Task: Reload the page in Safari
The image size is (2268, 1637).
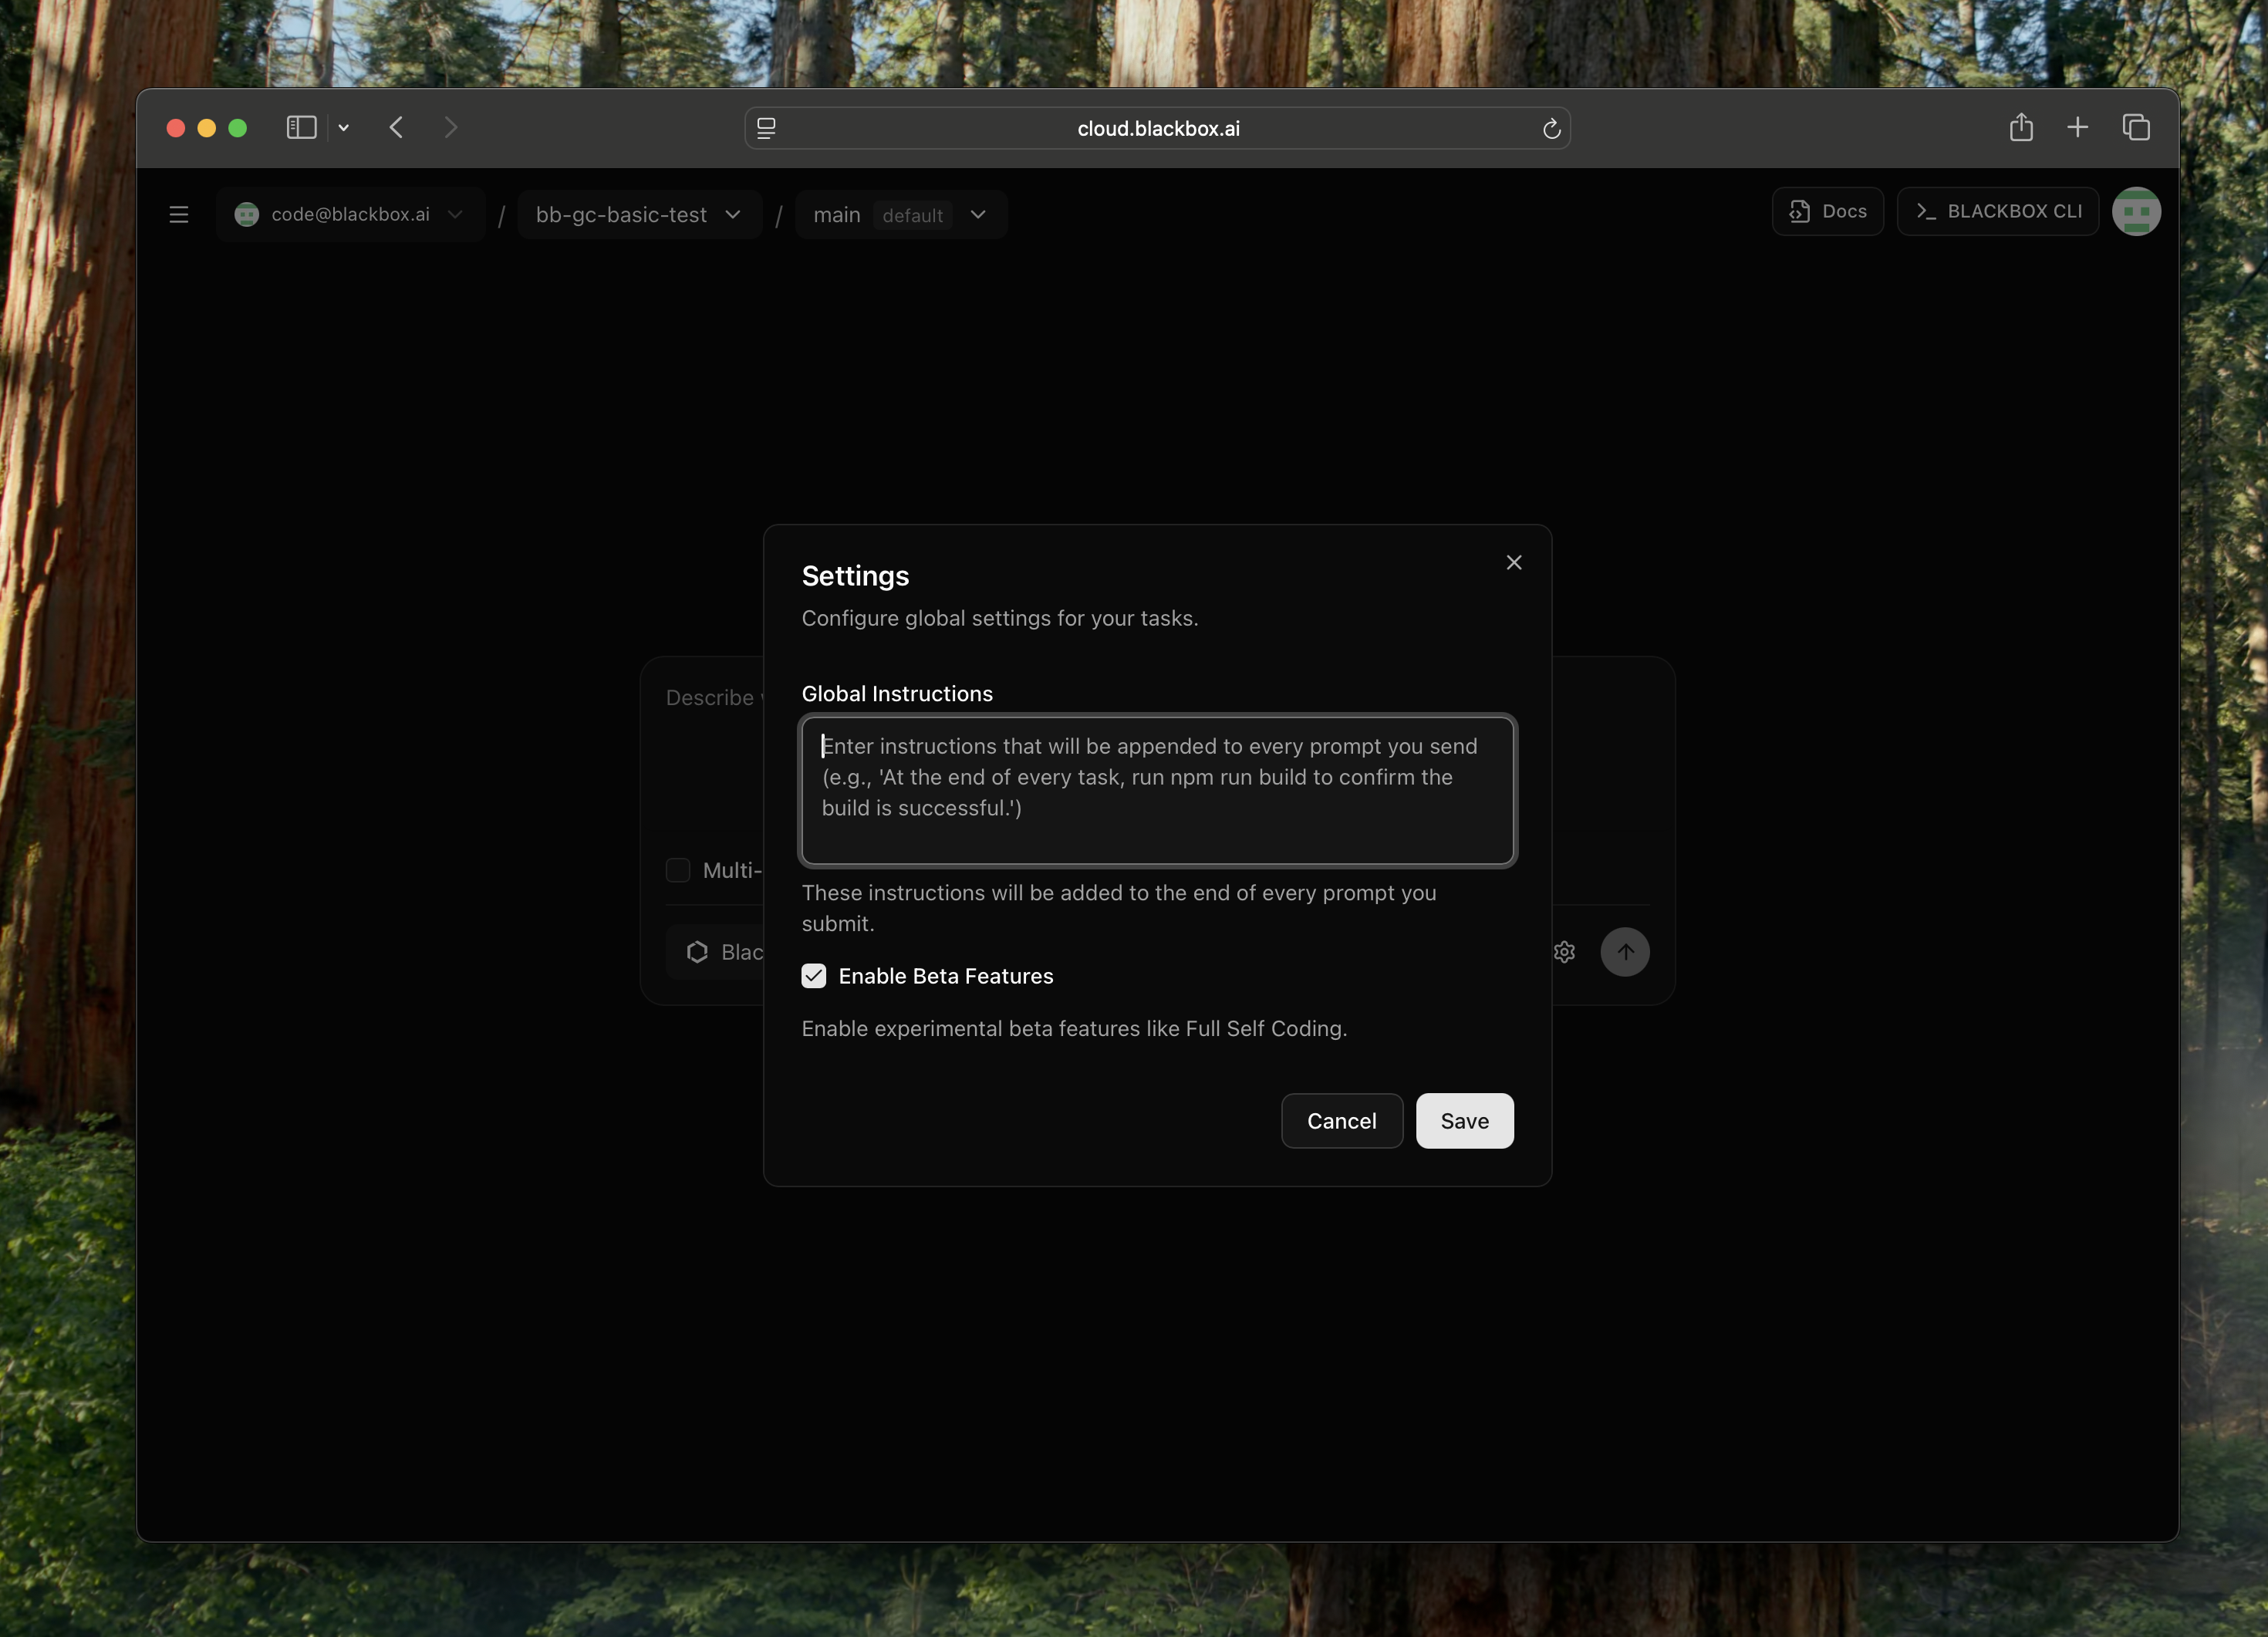Action: click(x=1551, y=129)
